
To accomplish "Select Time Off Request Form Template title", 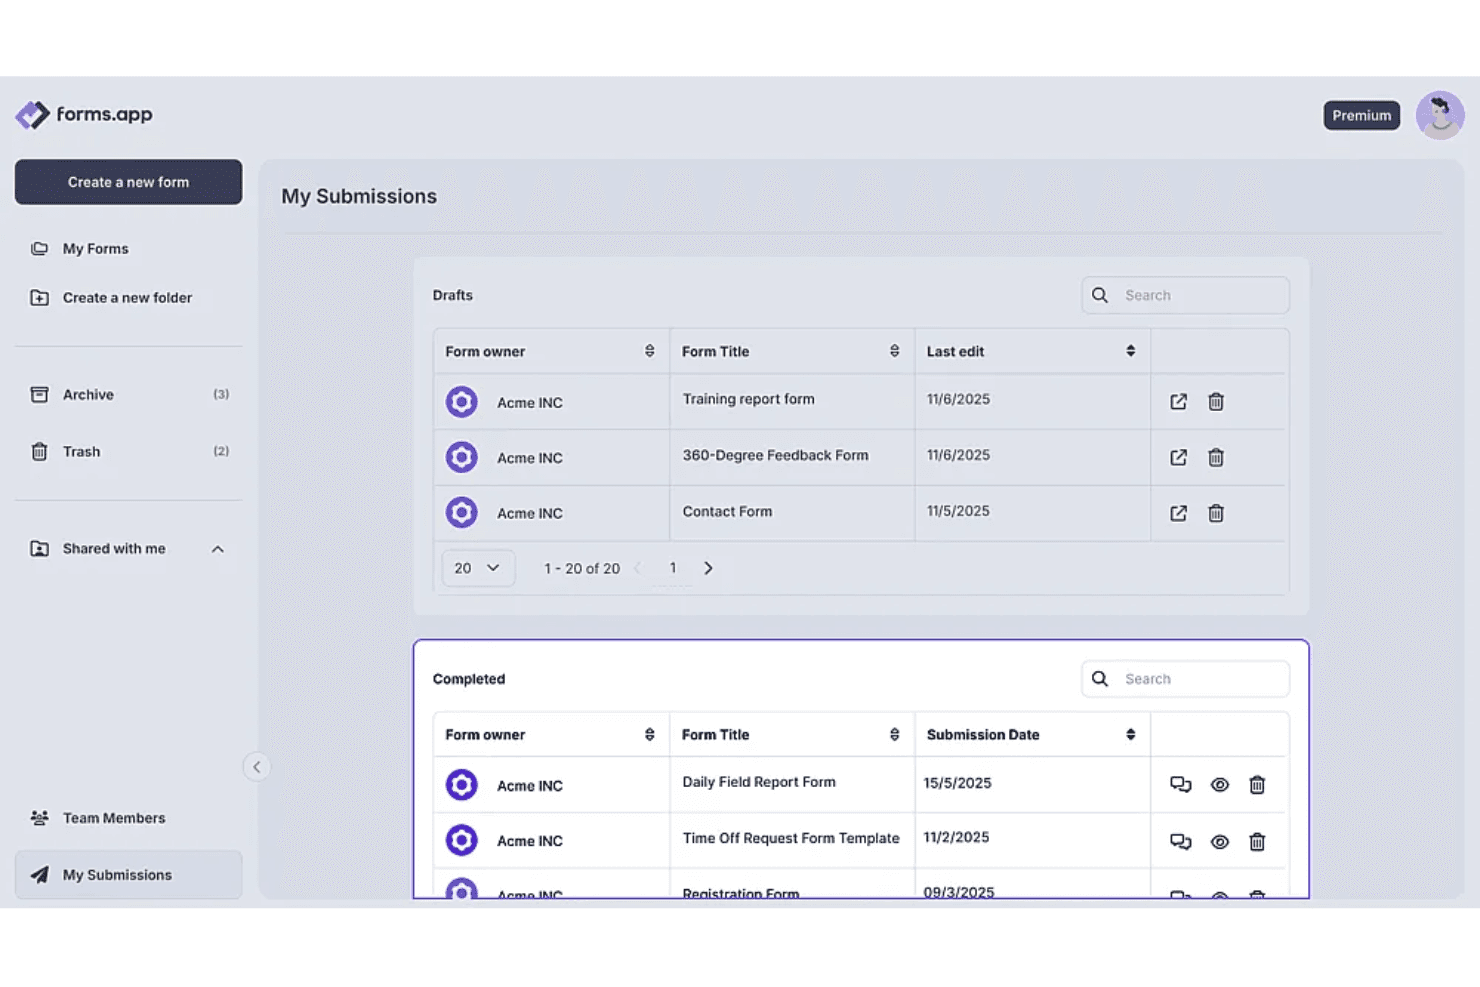I will coord(791,838).
